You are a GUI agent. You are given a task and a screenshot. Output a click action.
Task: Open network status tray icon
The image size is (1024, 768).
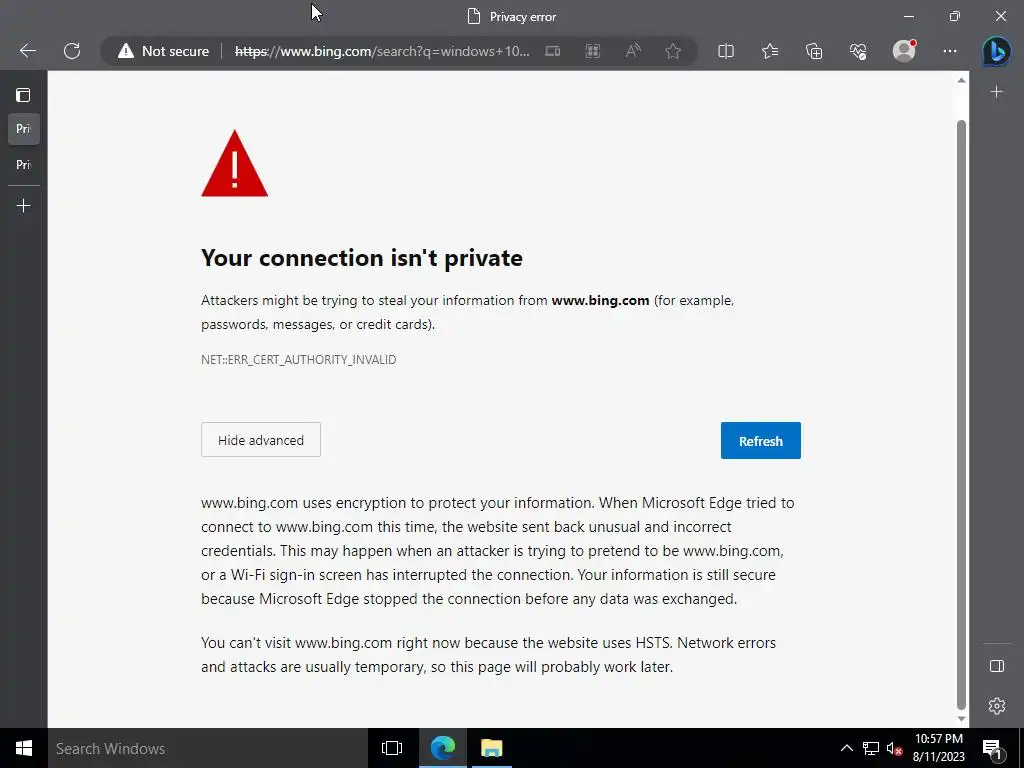(871, 748)
